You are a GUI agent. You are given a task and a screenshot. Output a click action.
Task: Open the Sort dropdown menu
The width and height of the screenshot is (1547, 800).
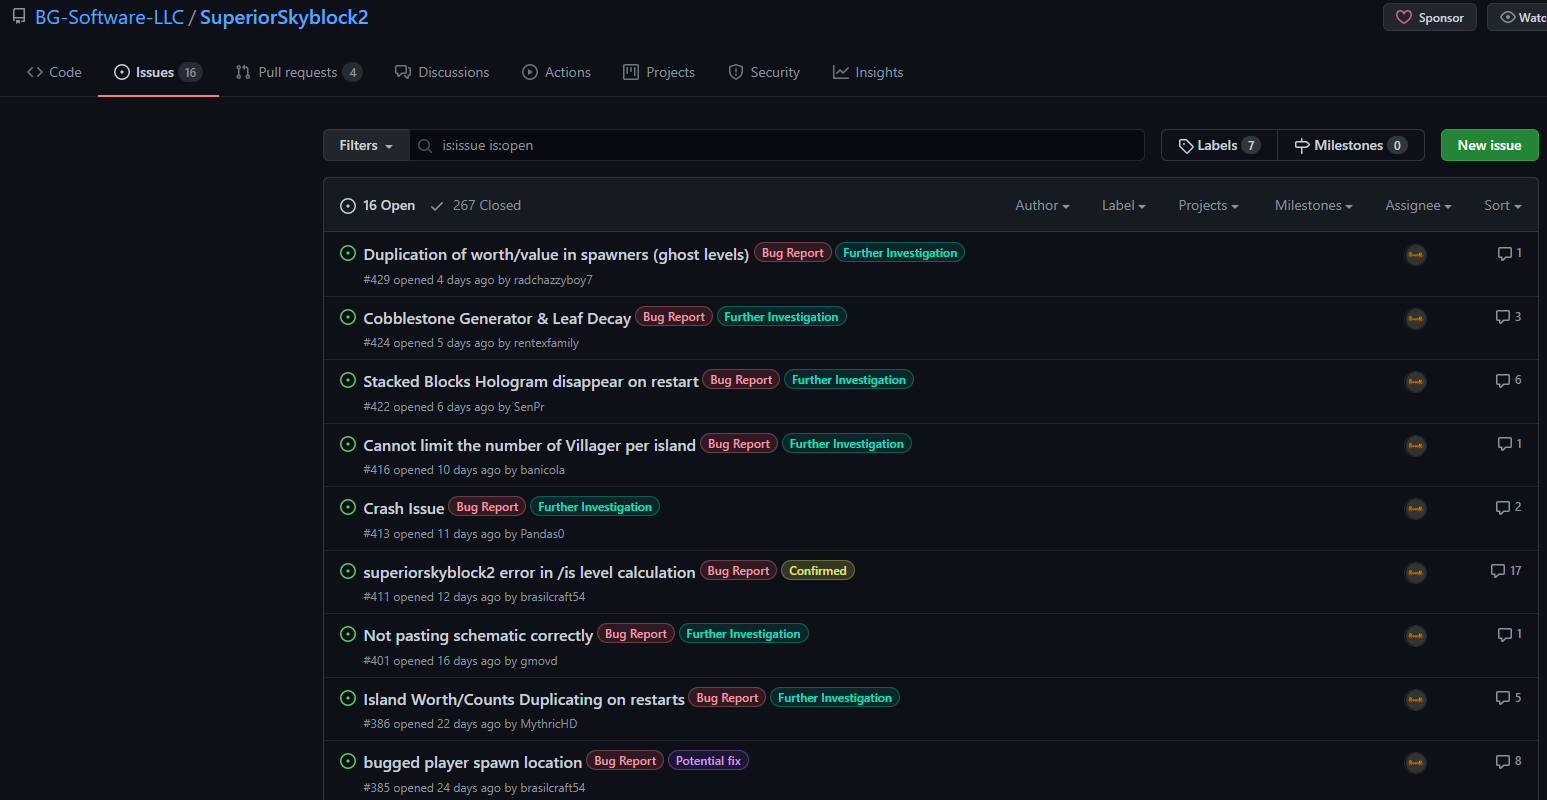coord(1502,206)
